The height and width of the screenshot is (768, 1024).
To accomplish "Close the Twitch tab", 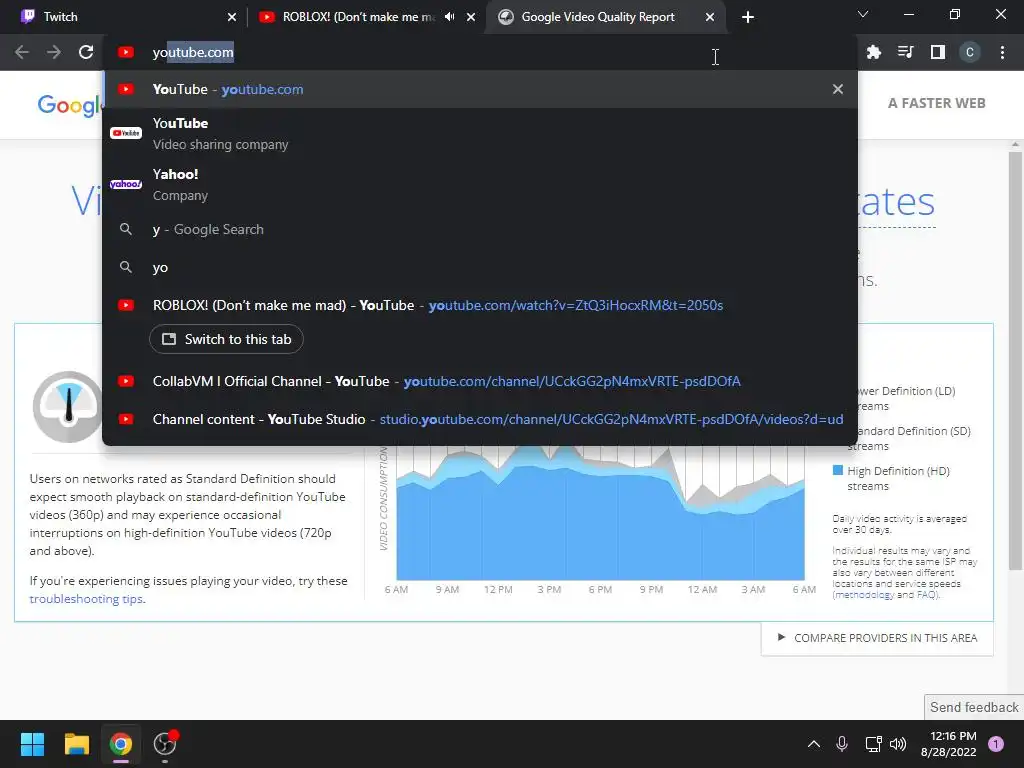I will tap(231, 17).
